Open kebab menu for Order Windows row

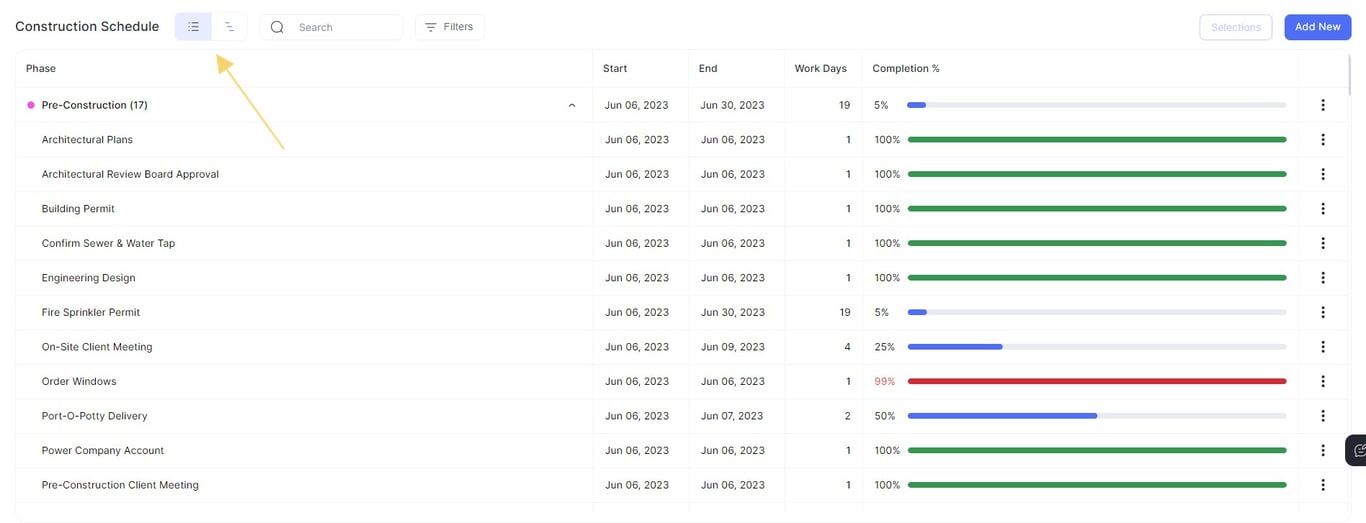[x=1322, y=381]
